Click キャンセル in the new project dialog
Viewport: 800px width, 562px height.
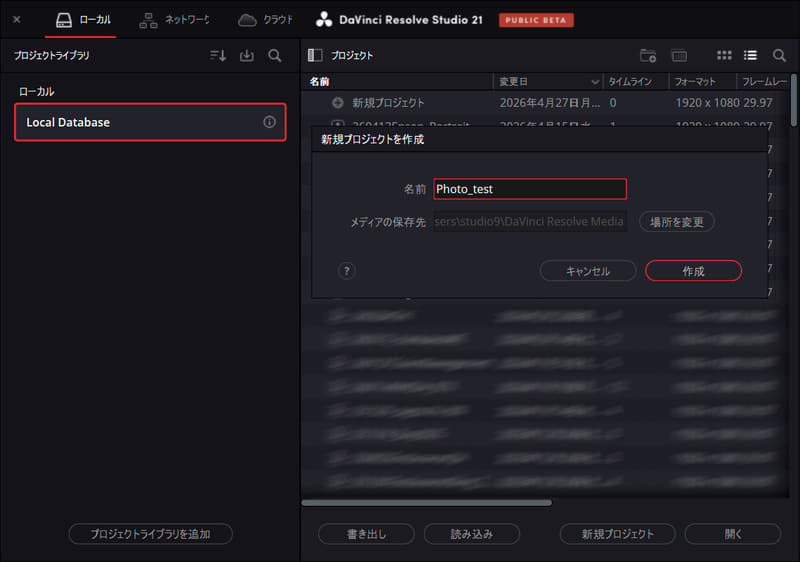point(588,271)
